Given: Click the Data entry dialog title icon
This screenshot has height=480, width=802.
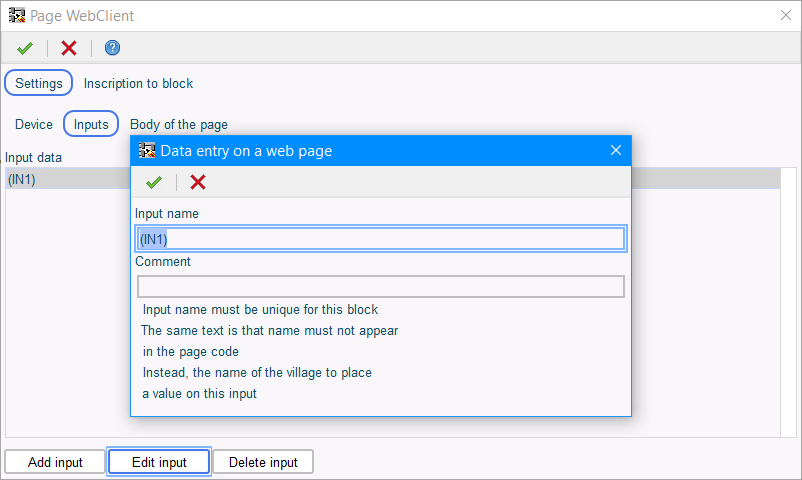Looking at the screenshot, I should (x=147, y=150).
